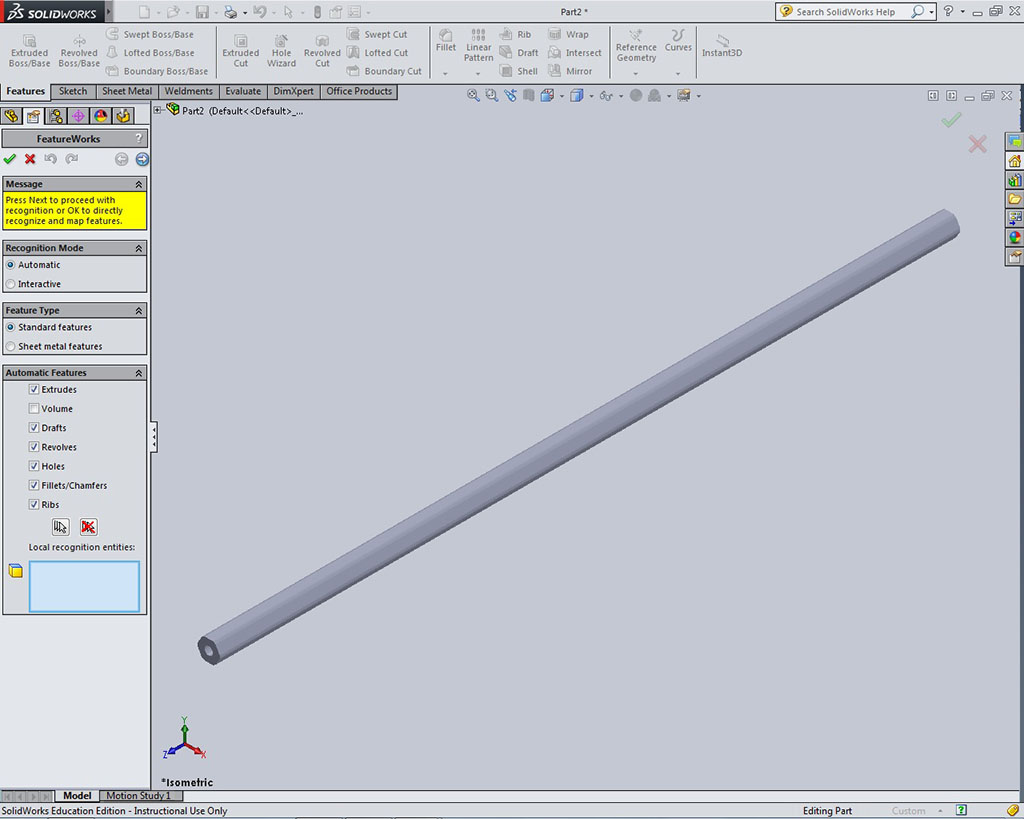Open the Motion Study 1 tab

click(x=139, y=796)
